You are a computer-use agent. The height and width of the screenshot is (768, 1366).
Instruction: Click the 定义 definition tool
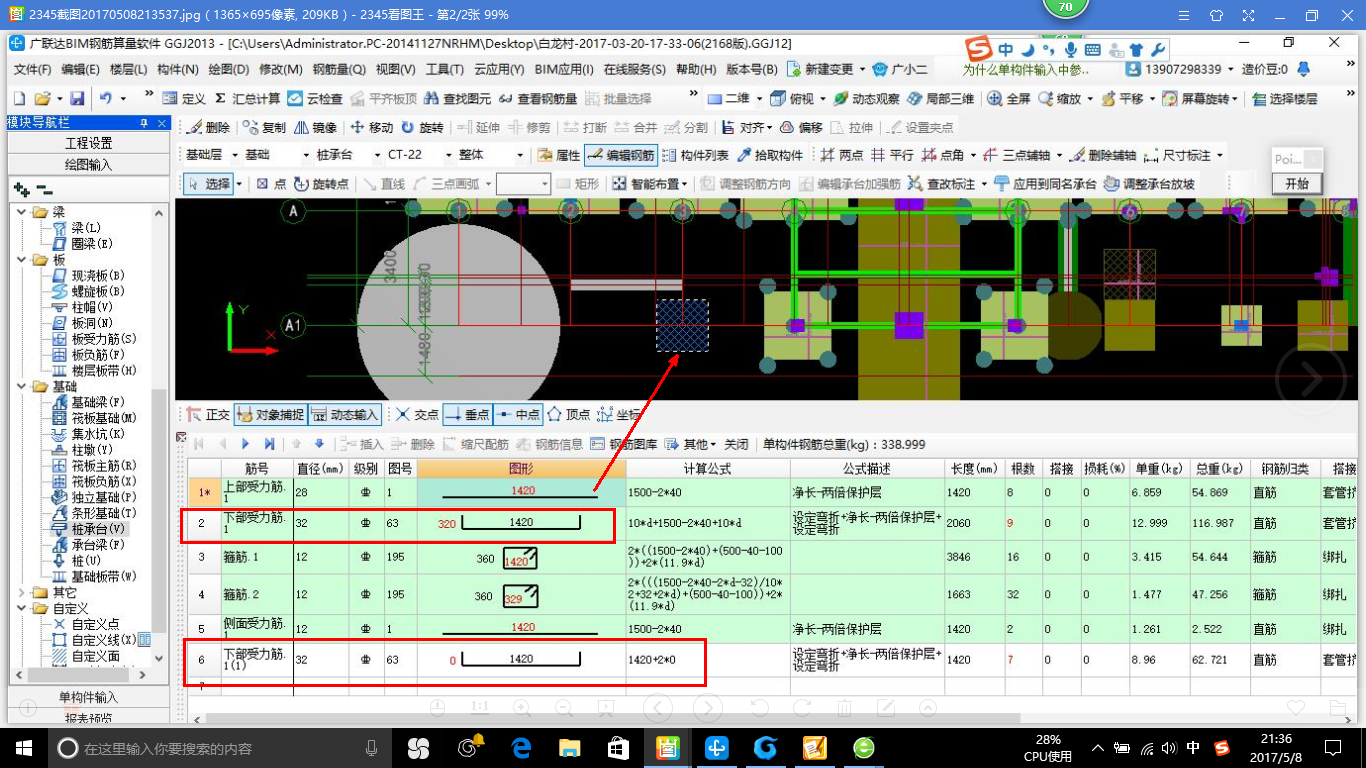(x=184, y=99)
